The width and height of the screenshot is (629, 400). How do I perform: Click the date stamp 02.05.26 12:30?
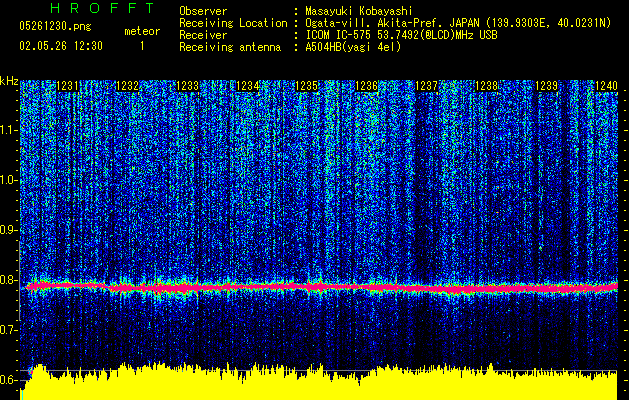click(x=61, y=46)
